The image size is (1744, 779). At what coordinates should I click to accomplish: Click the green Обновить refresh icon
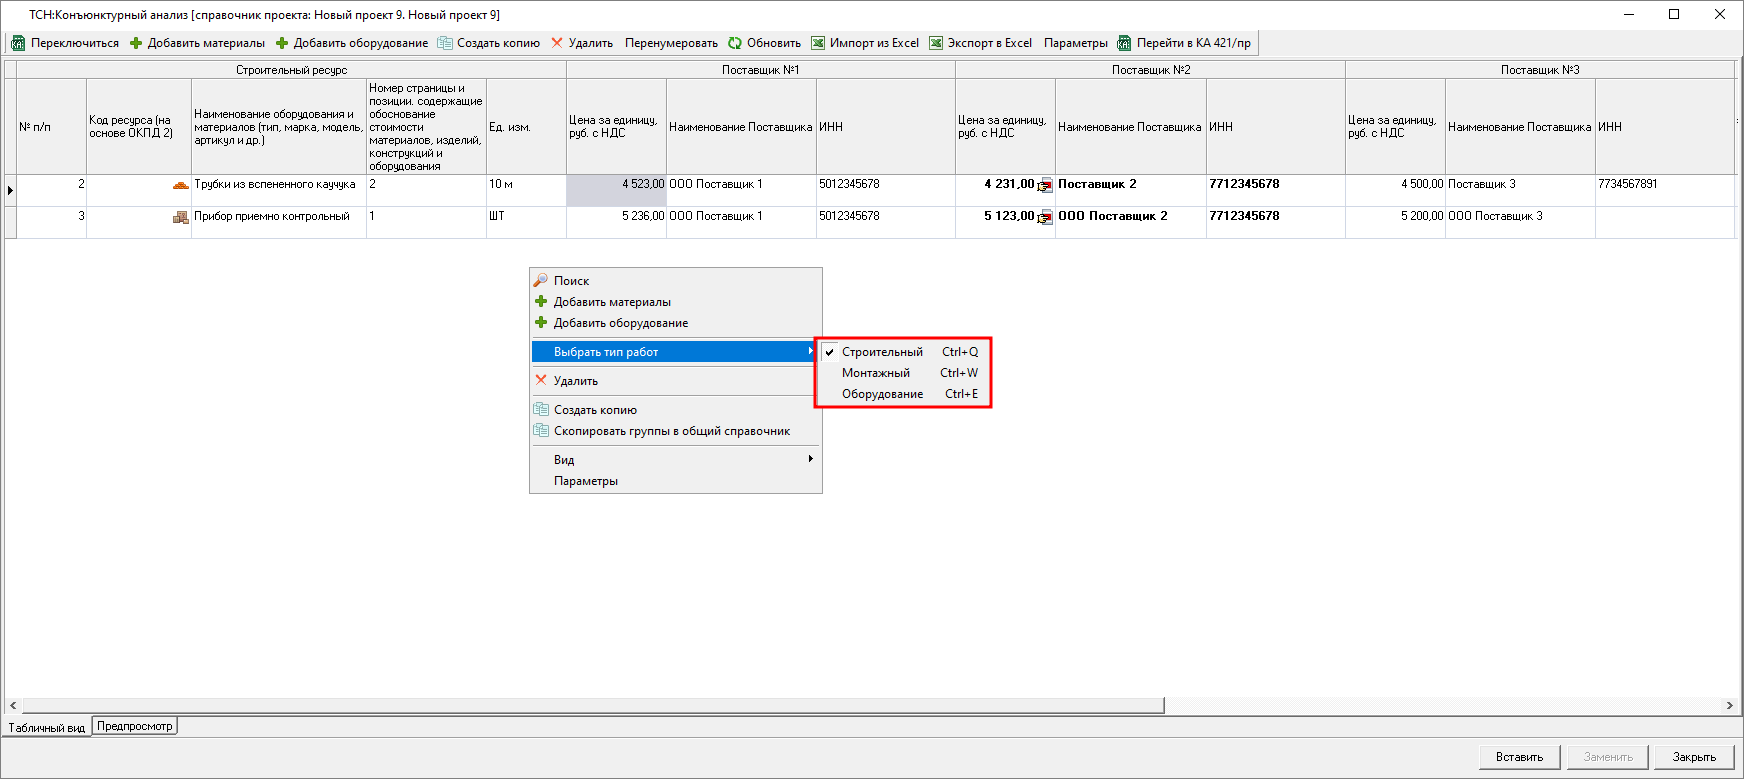tap(735, 43)
